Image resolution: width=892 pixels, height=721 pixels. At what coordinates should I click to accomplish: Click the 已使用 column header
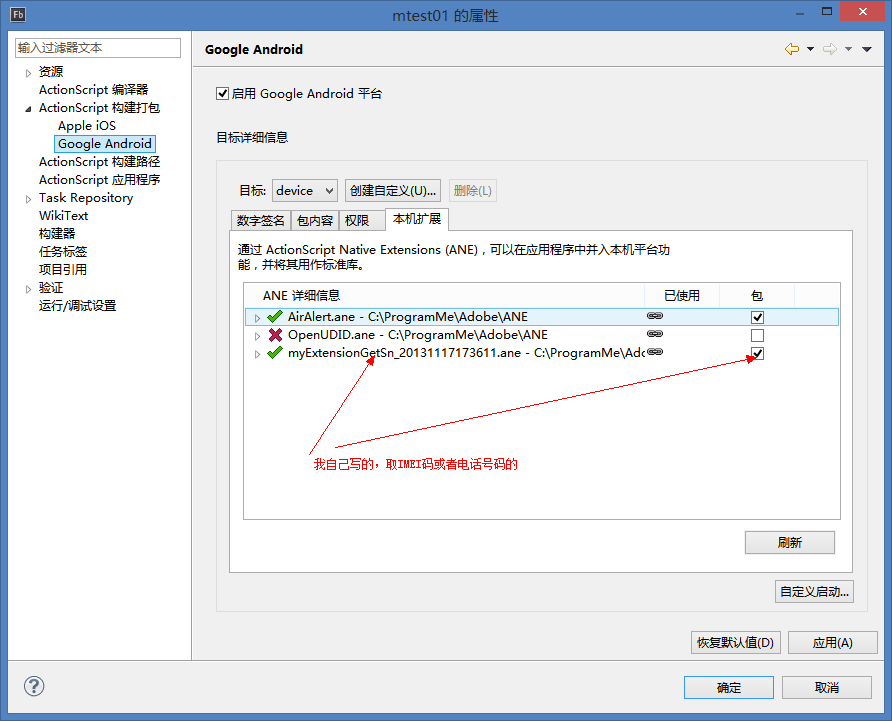[x=682, y=295]
